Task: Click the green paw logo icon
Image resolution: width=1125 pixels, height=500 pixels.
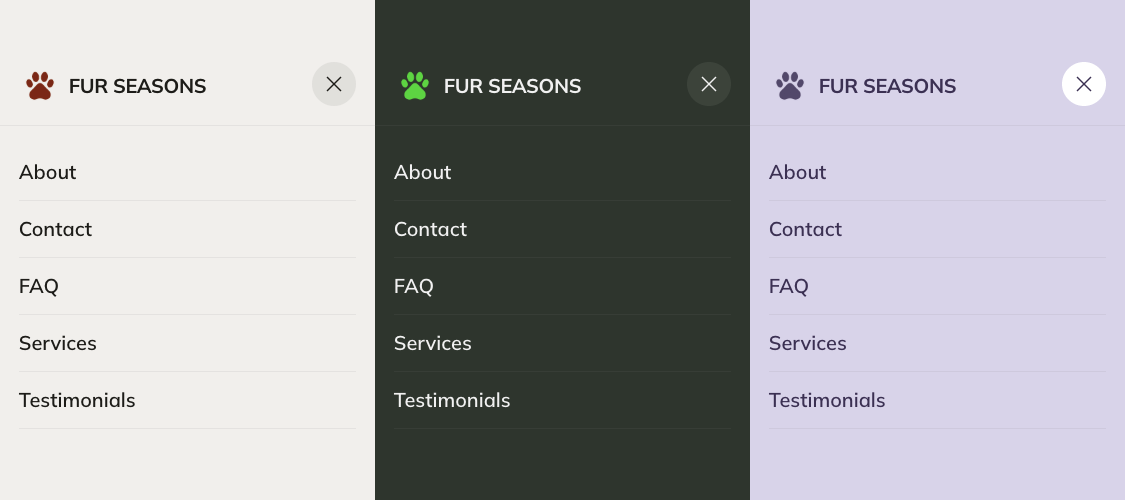Action: click(x=415, y=86)
